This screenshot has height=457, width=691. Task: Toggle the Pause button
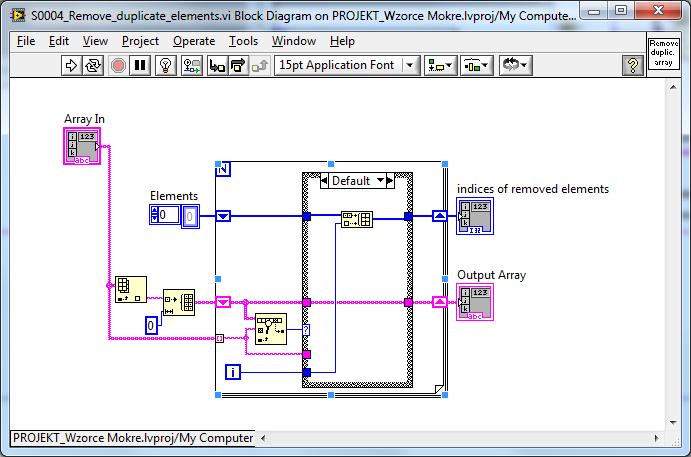click(x=140, y=66)
